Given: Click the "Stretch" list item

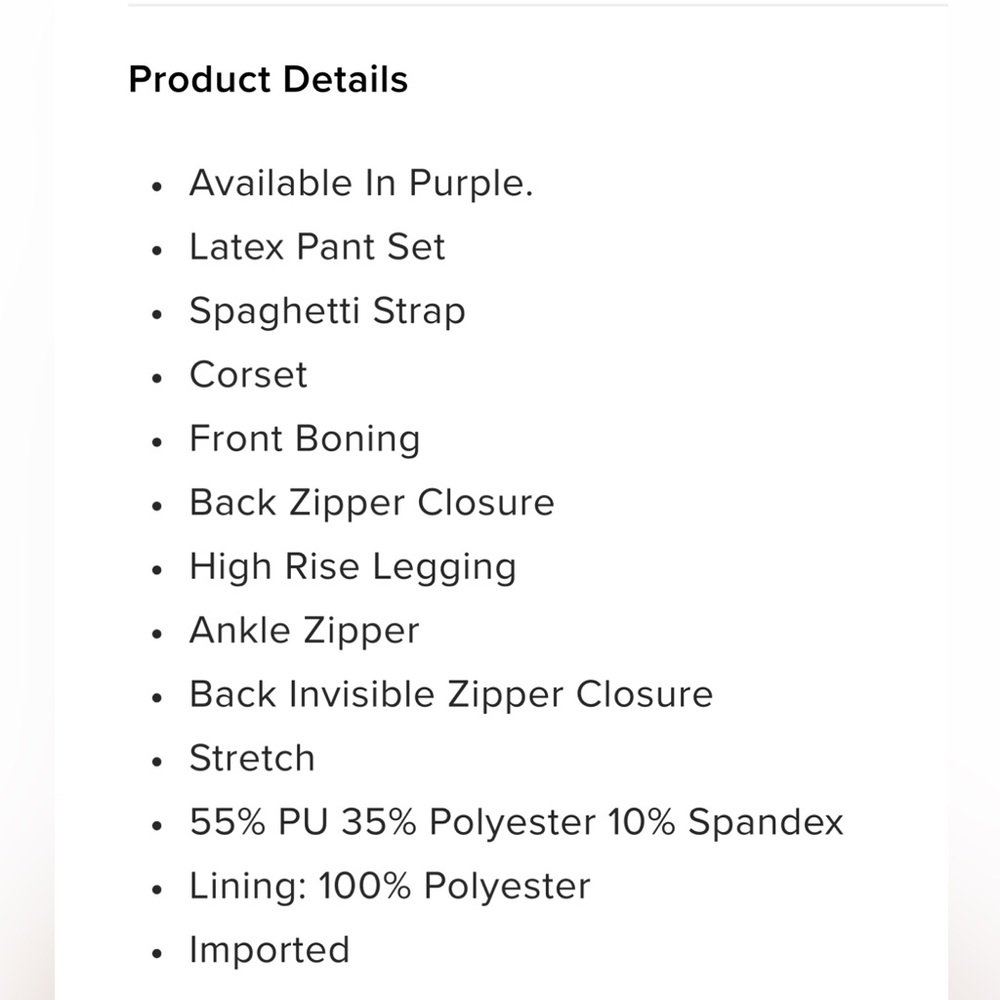Looking at the screenshot, I should tap(252, 759).
